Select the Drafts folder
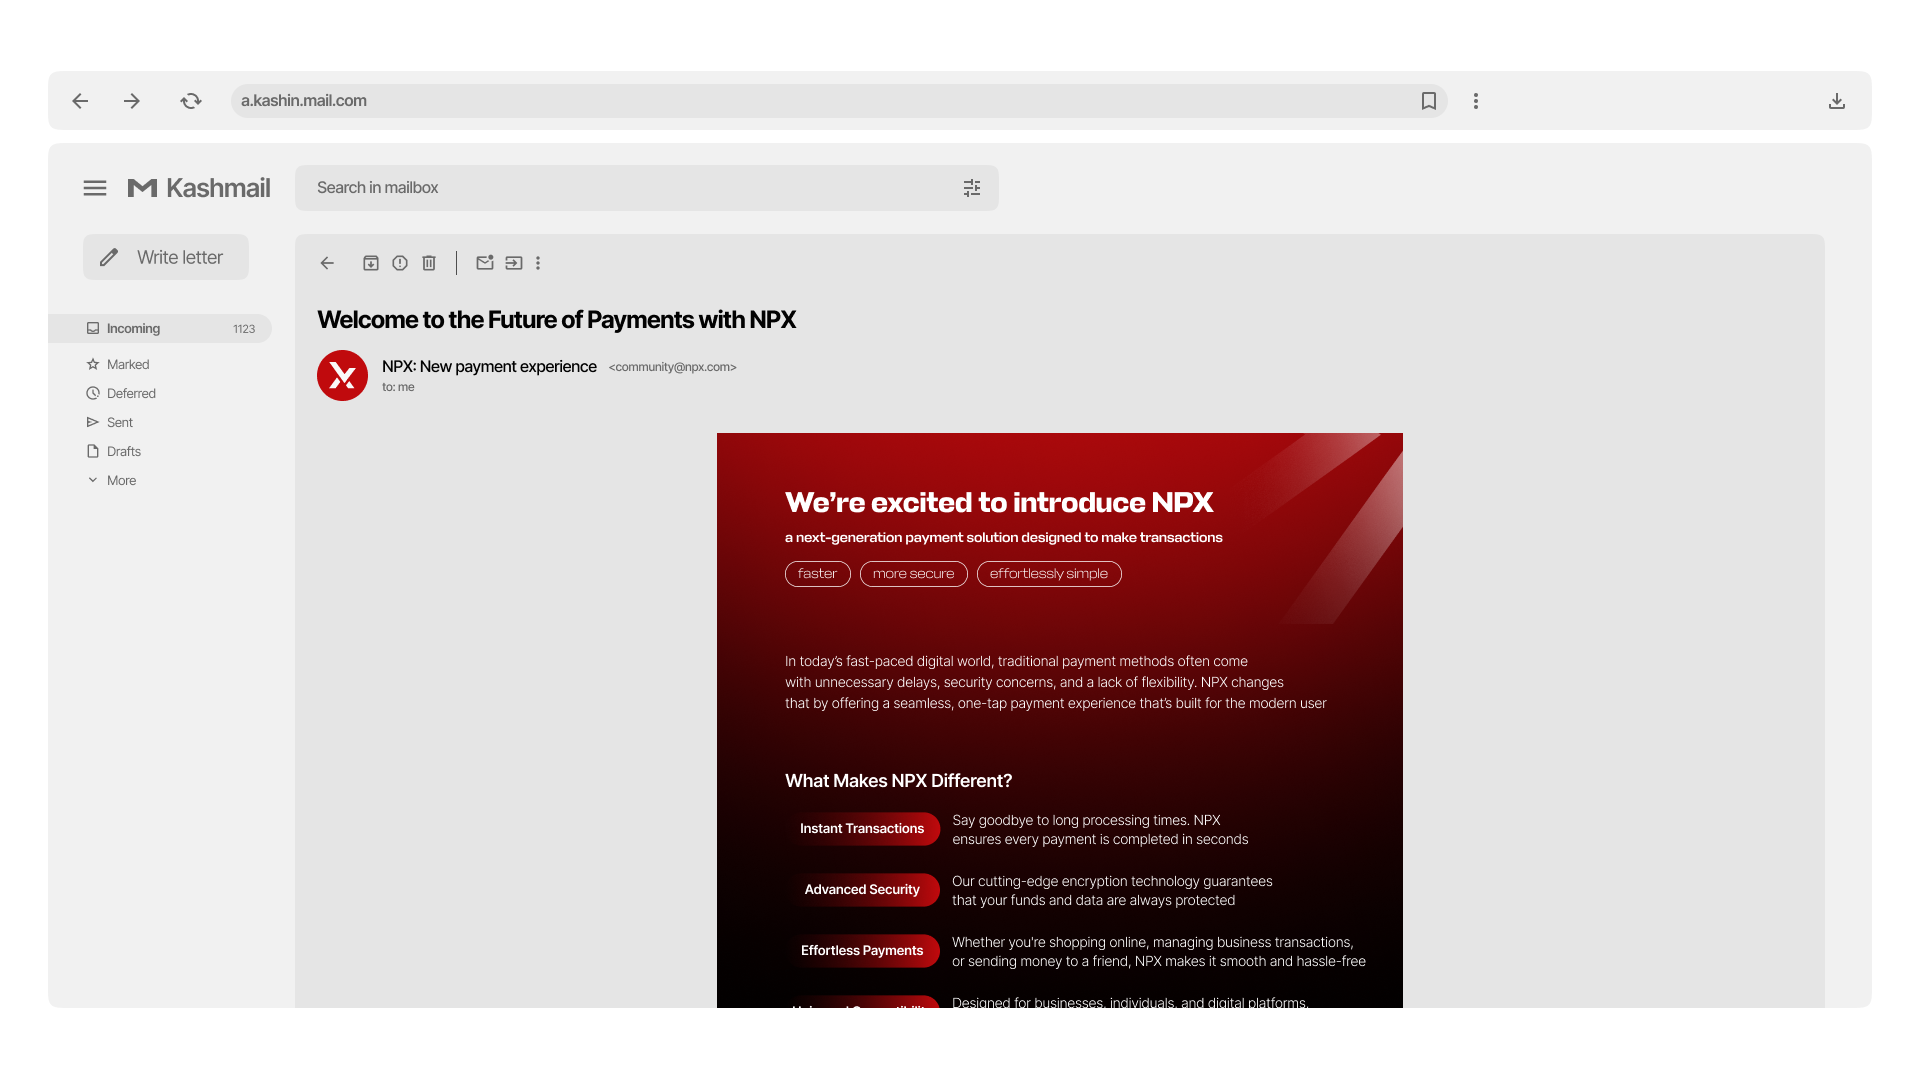 [123, 451]
